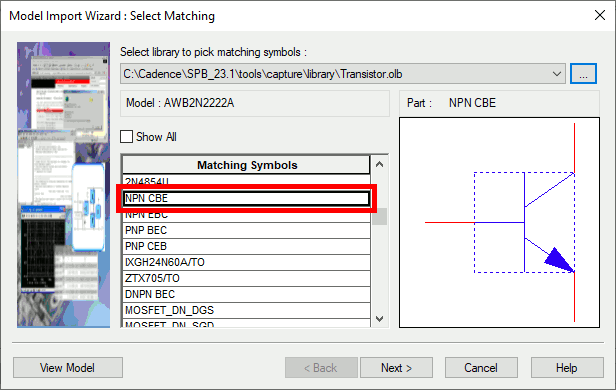Image resolution: width=616 pixels, height=390 pixels.
Task: Click the Cancel button
Action: point(481,368)
